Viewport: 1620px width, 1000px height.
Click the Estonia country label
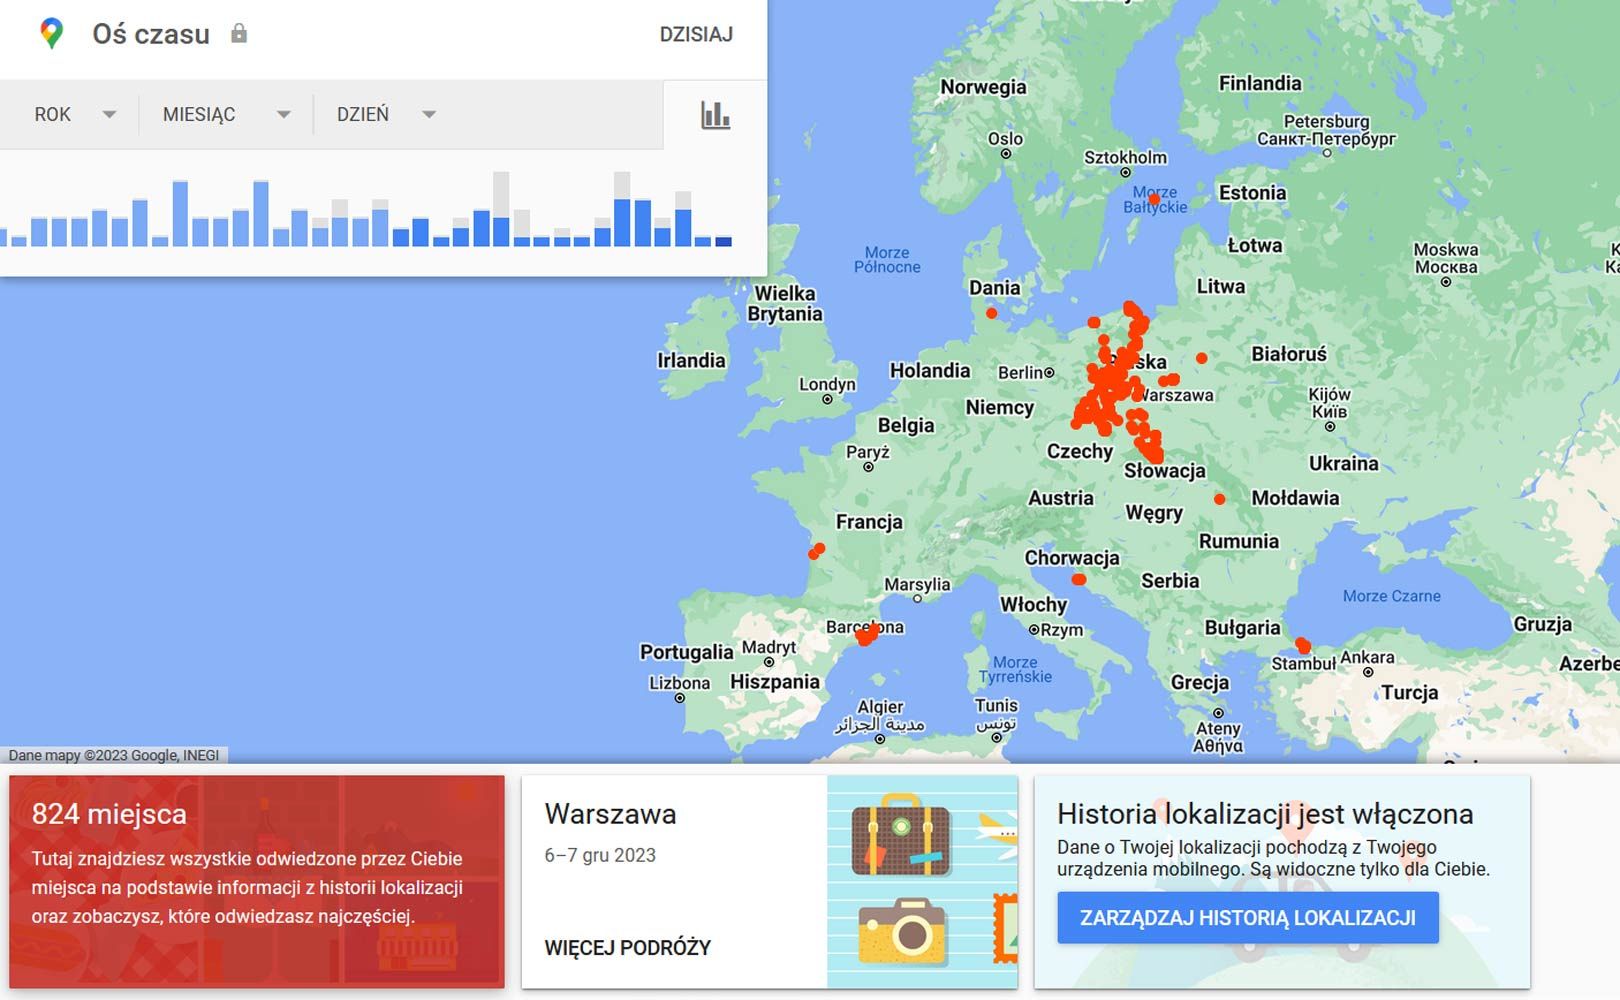pyautogui.click(x=1252, y=193)
